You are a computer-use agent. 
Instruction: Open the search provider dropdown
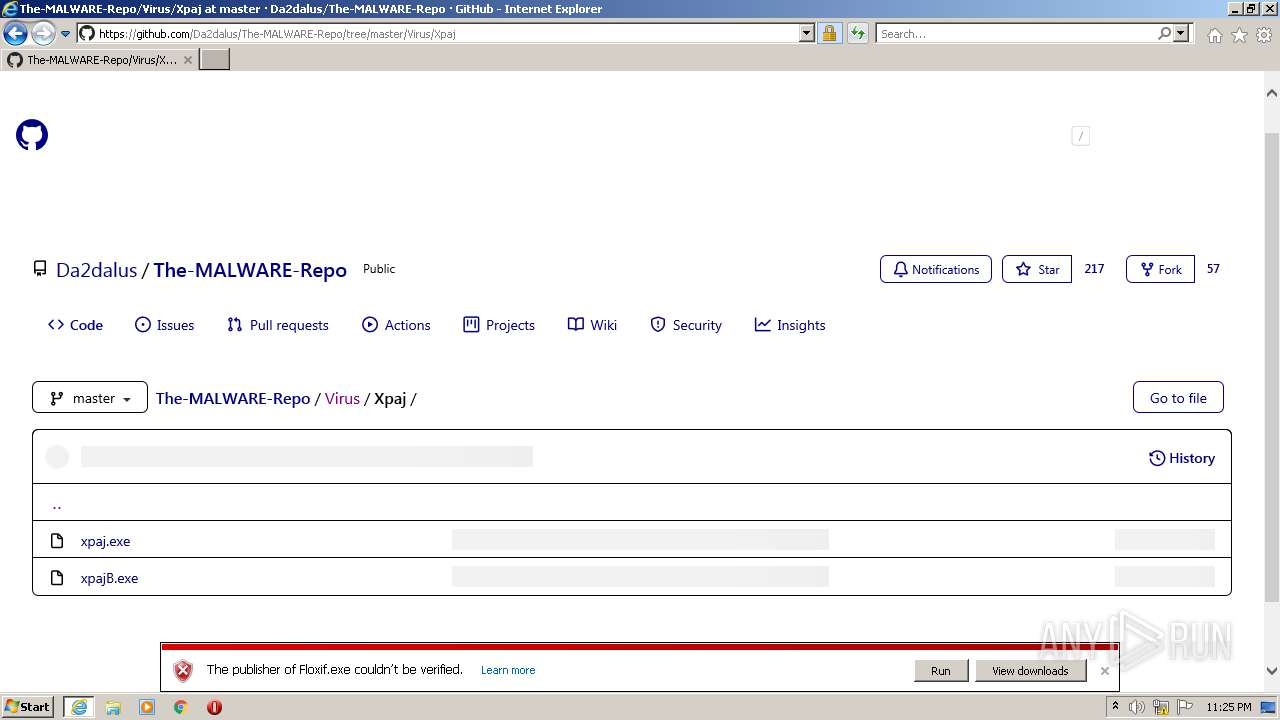[1182, 34]
